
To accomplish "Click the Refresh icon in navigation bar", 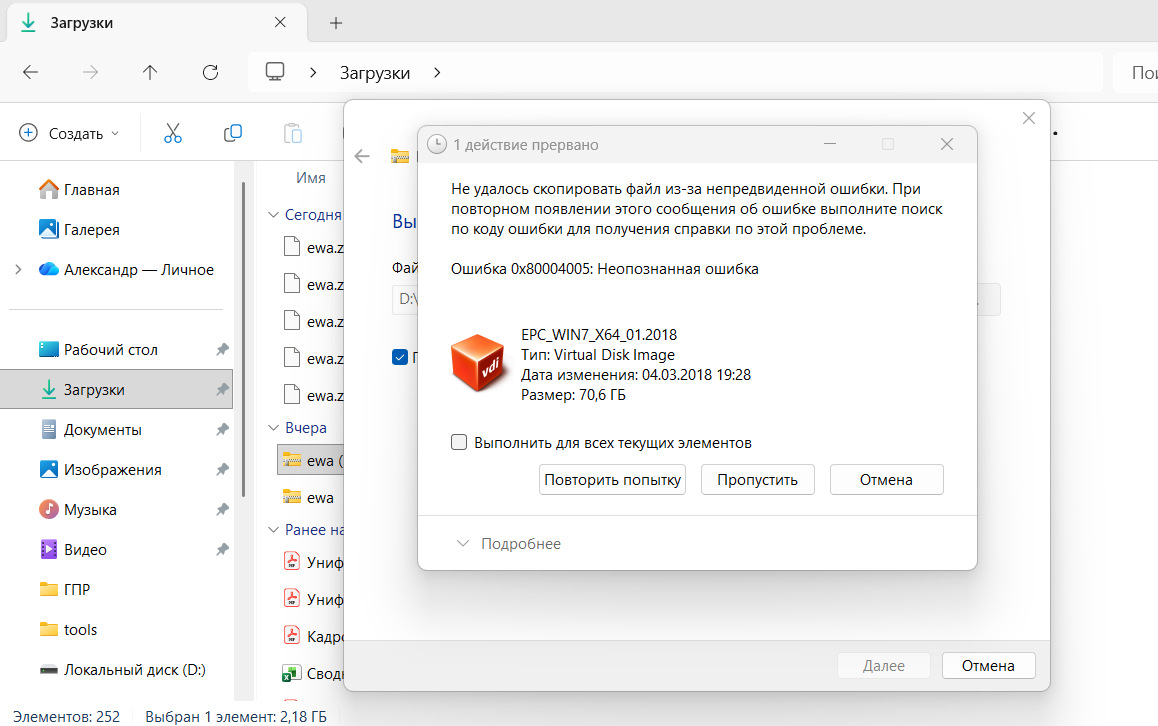I will (x=210, y=72).
